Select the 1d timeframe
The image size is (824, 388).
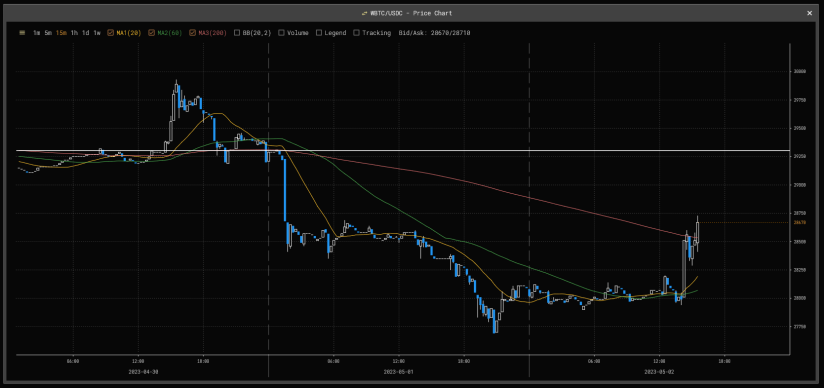(86, 33)
